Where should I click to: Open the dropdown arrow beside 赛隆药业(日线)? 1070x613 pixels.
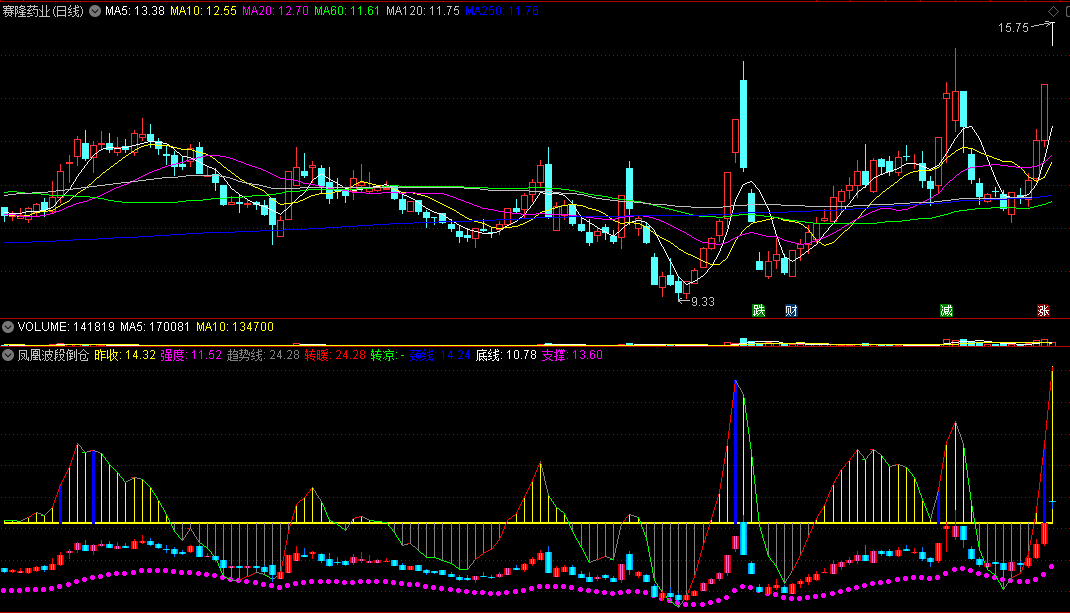pos(95,11)
